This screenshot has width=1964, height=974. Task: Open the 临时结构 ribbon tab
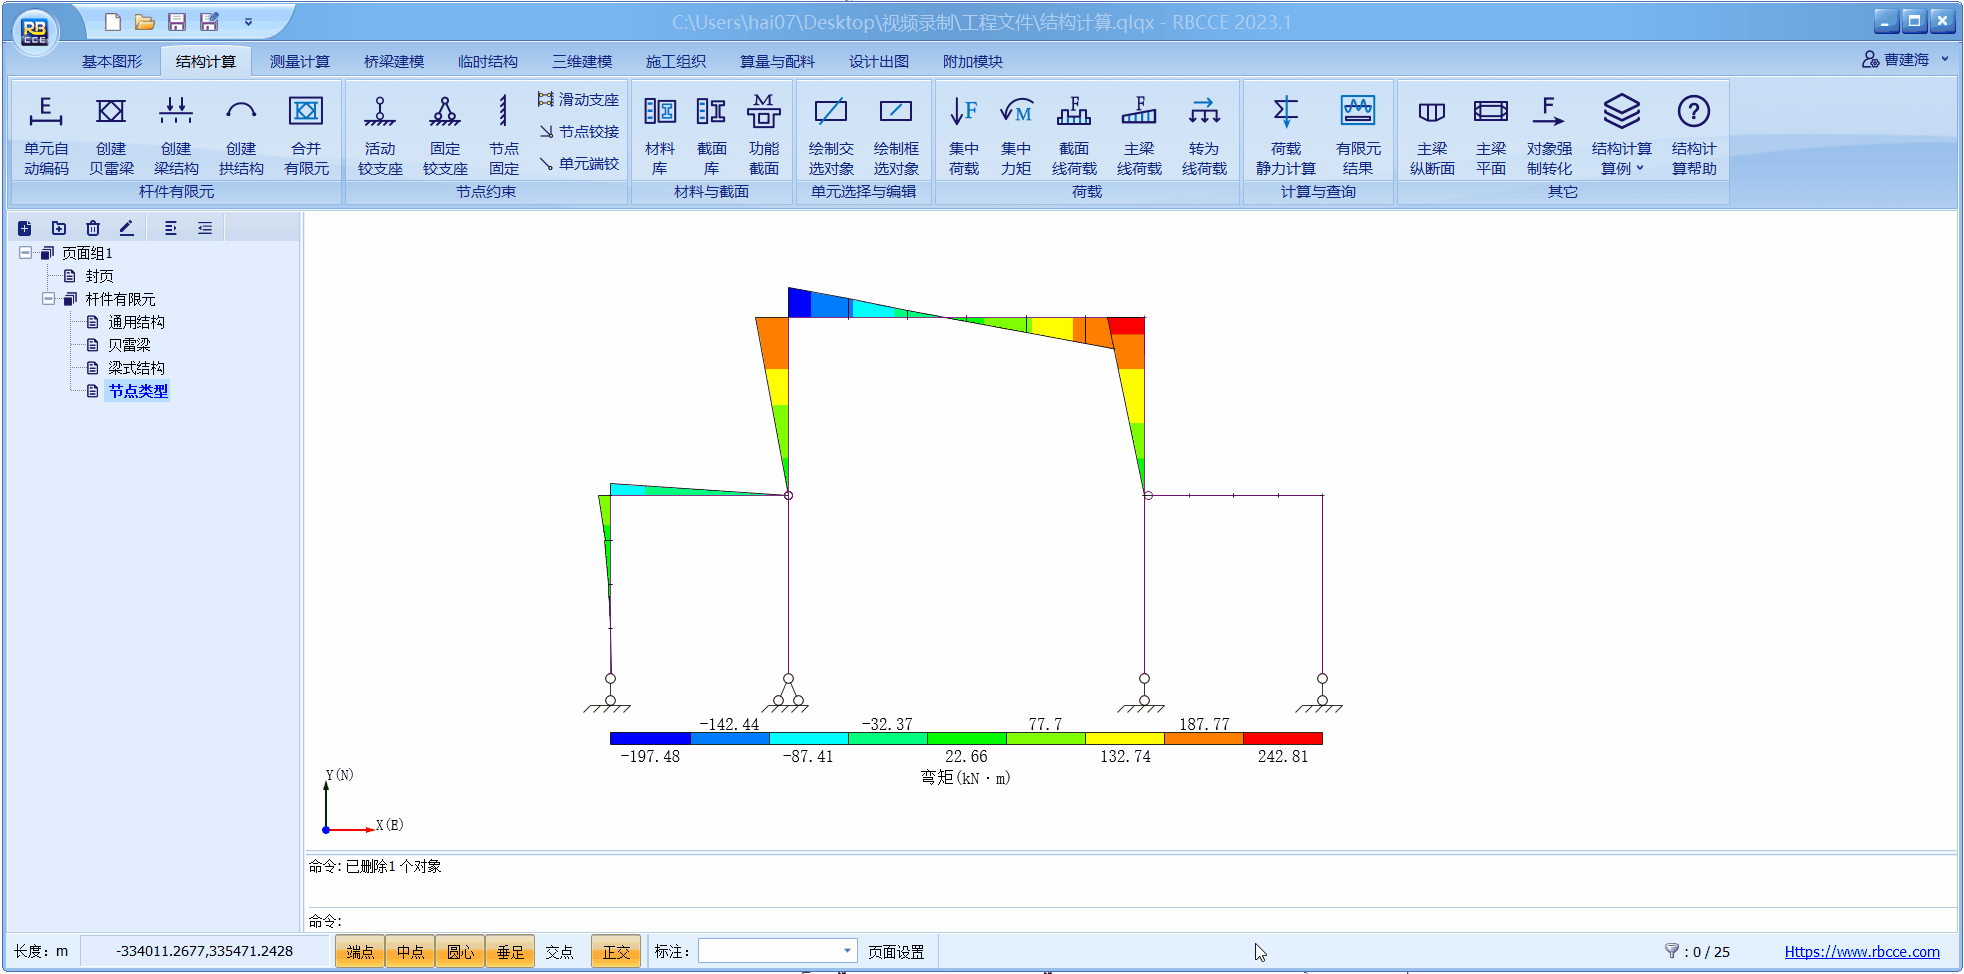click(488, 62)
